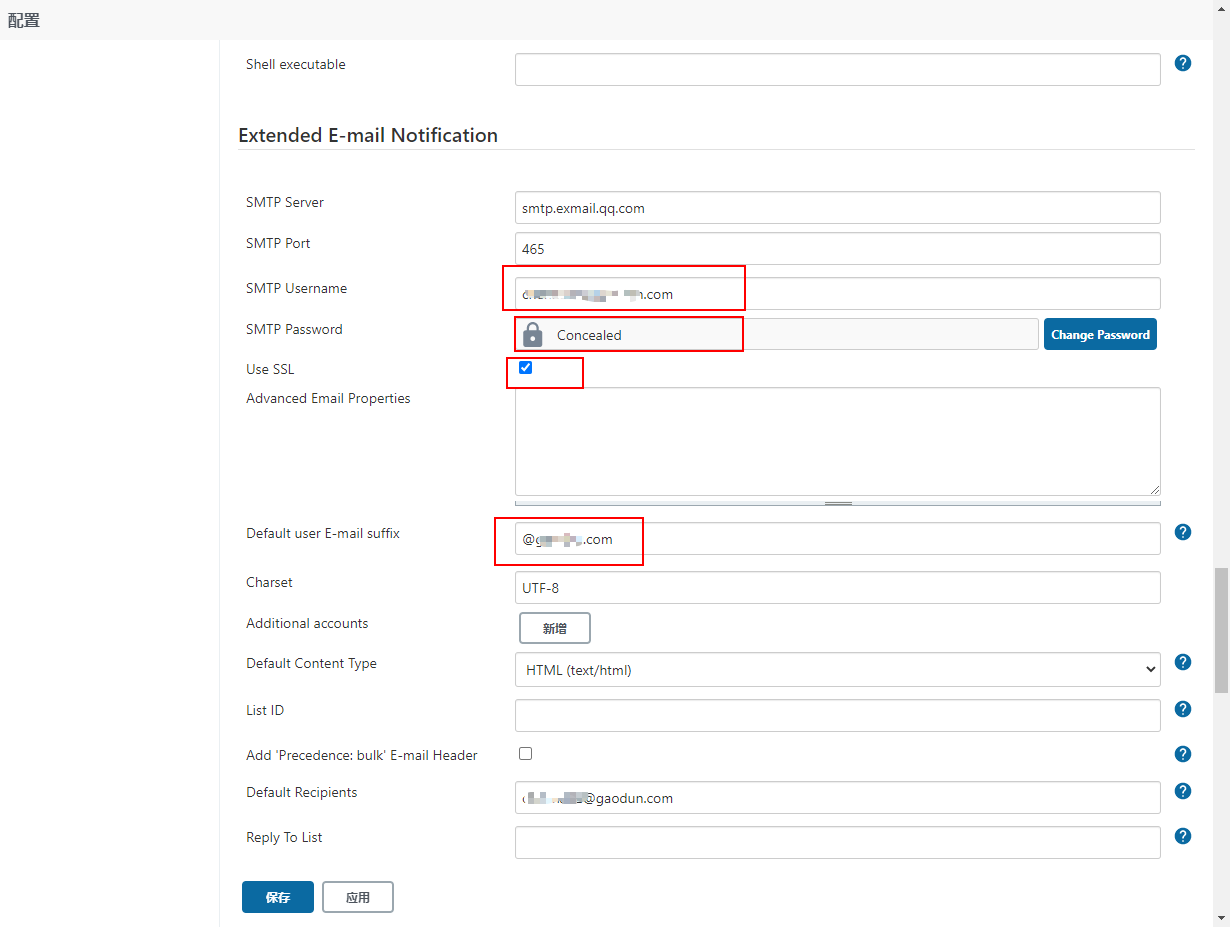
Task: Open help for Reply To List
Action: coord(1183,836)
